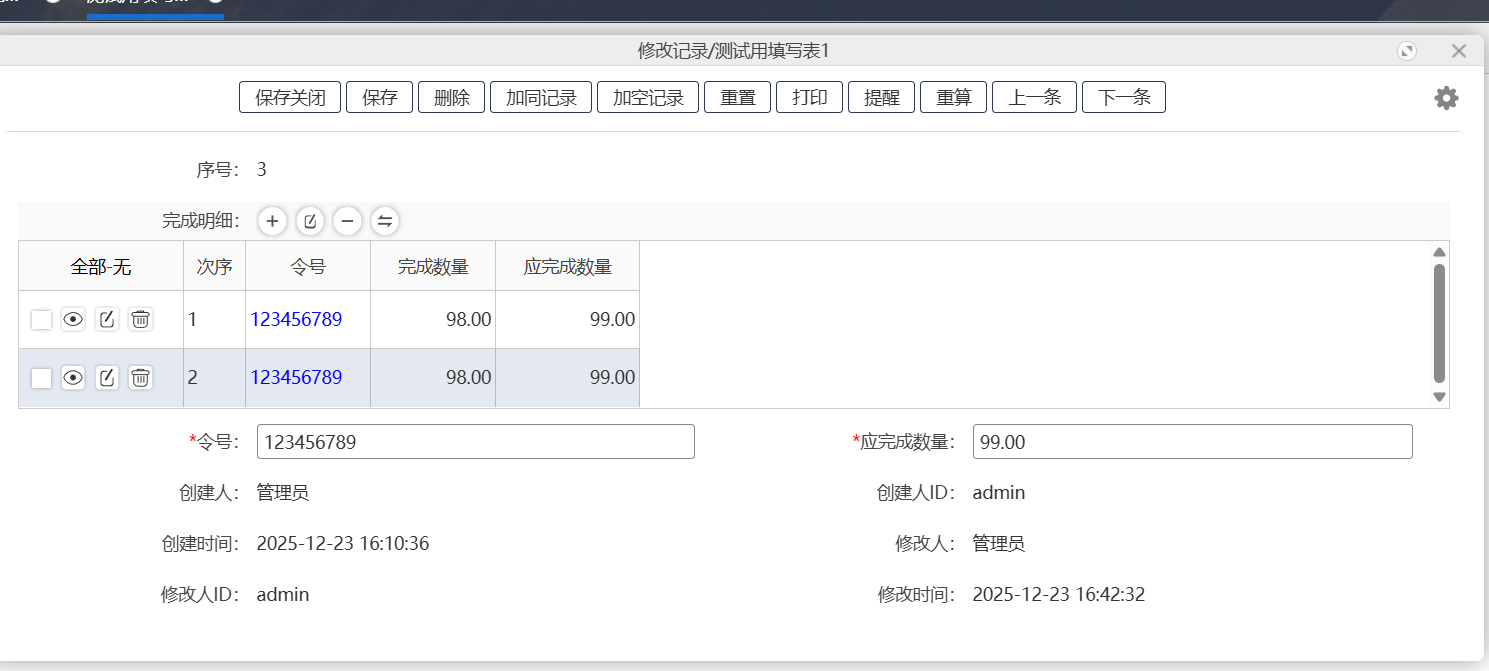Screen dimensions: 1489x671
Task: Add a new row with the plus icon
Action: 272,221
